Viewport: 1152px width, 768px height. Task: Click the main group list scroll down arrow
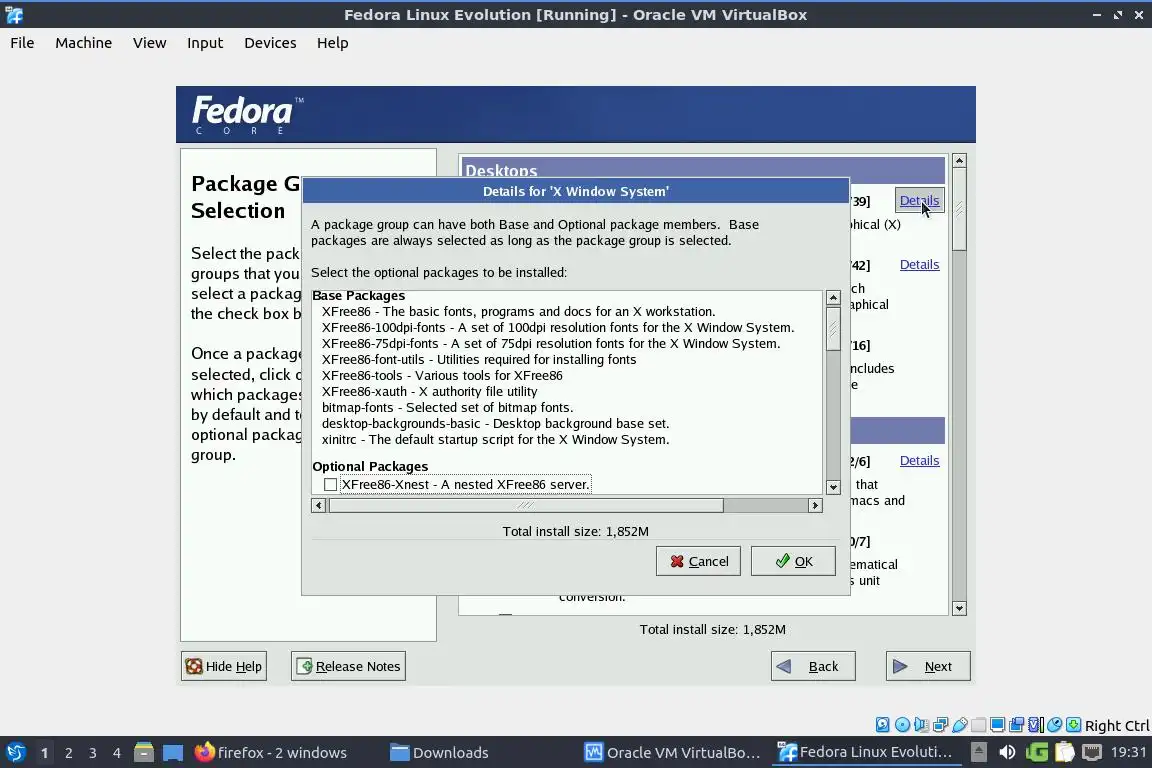959,608
